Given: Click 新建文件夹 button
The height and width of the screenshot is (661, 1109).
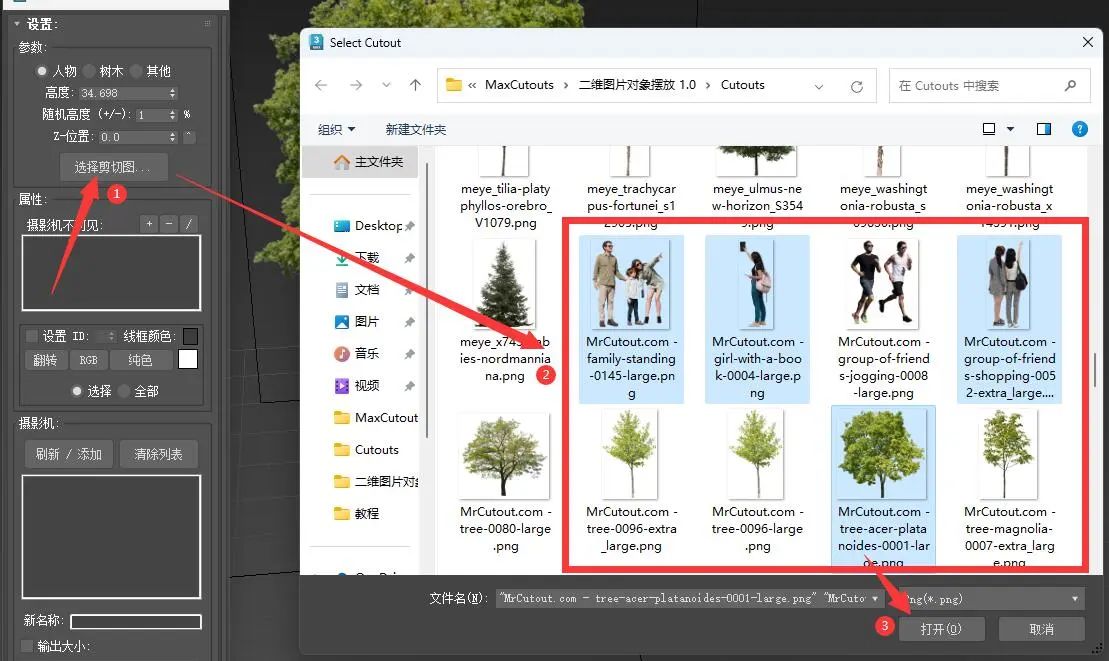Looking at the screenshot, I should point(415,129).
